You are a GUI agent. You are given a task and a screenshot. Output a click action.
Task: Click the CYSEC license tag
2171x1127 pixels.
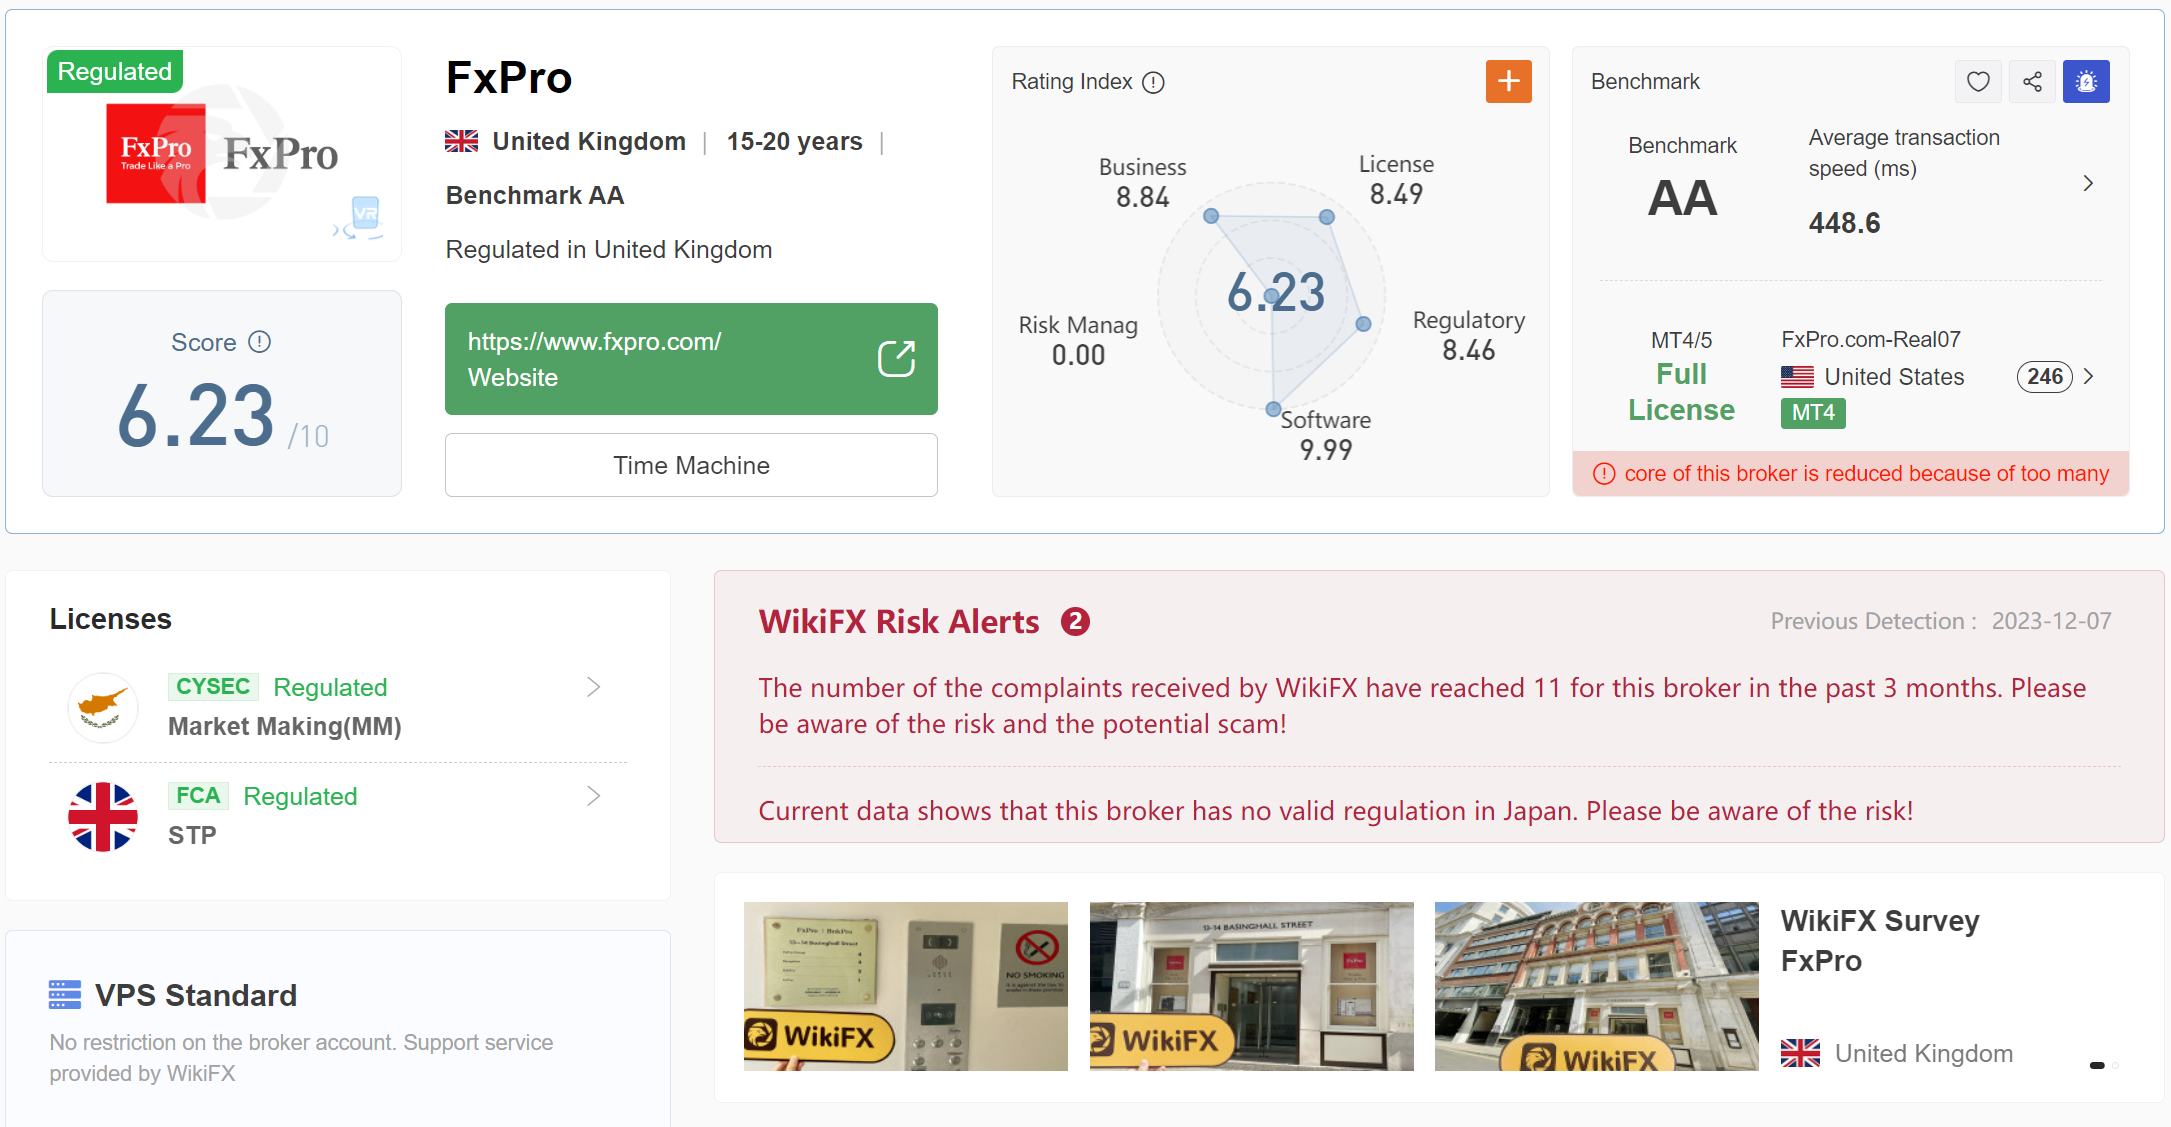[x=213, y=687]
